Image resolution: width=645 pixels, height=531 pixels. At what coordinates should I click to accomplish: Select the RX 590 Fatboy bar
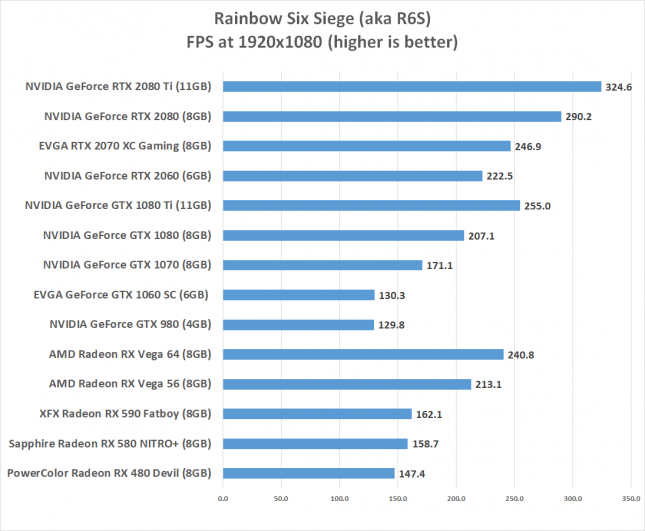[x=317, y=414]
